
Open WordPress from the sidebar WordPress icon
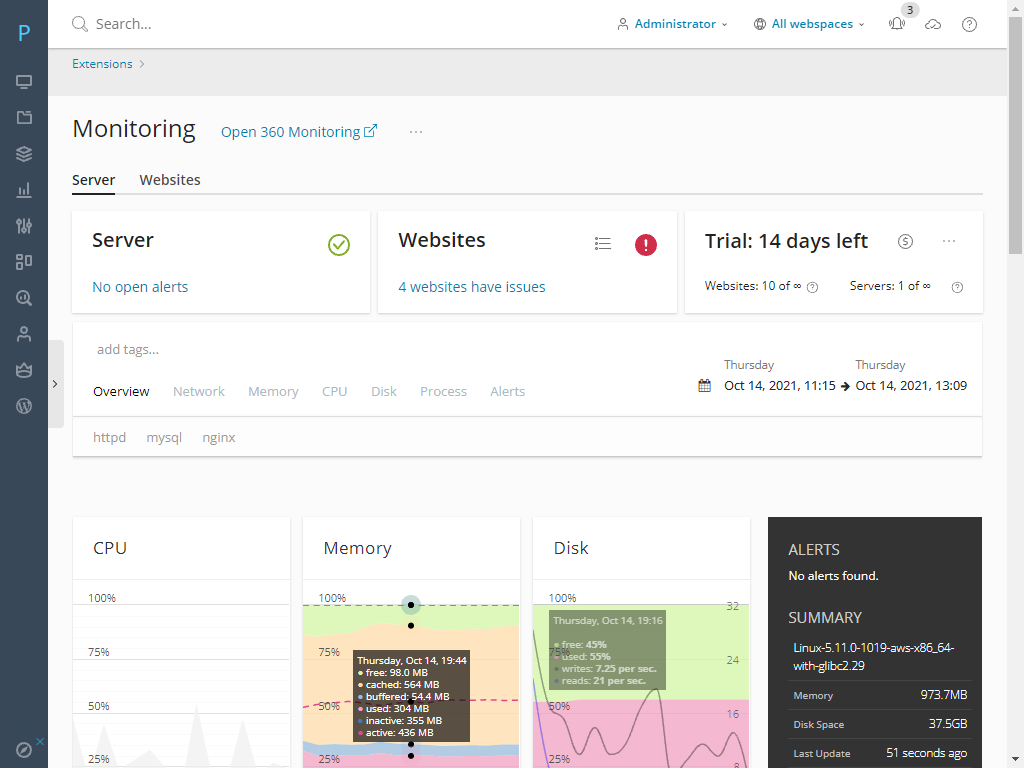point(24,405)
